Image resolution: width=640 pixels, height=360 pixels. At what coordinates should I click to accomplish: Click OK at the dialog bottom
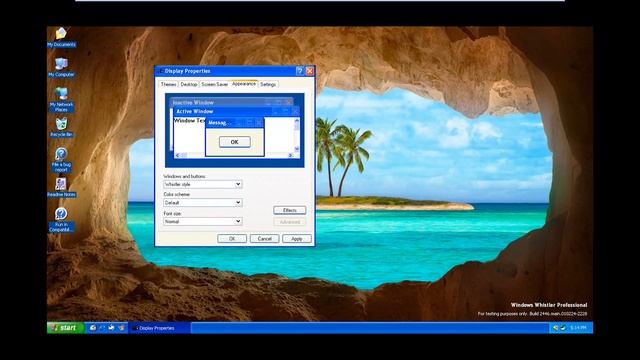(232, 239)
